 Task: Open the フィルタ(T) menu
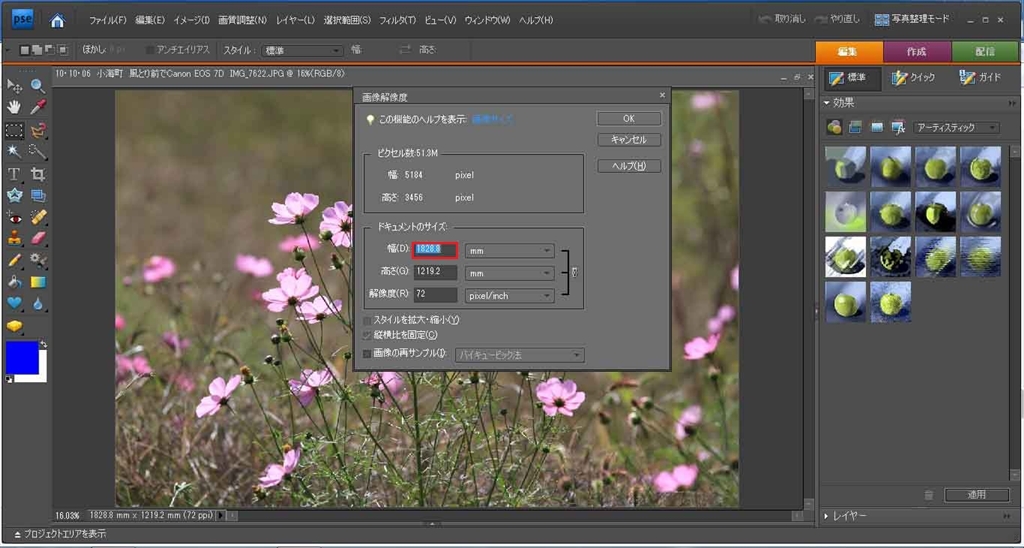click(397, 20)
